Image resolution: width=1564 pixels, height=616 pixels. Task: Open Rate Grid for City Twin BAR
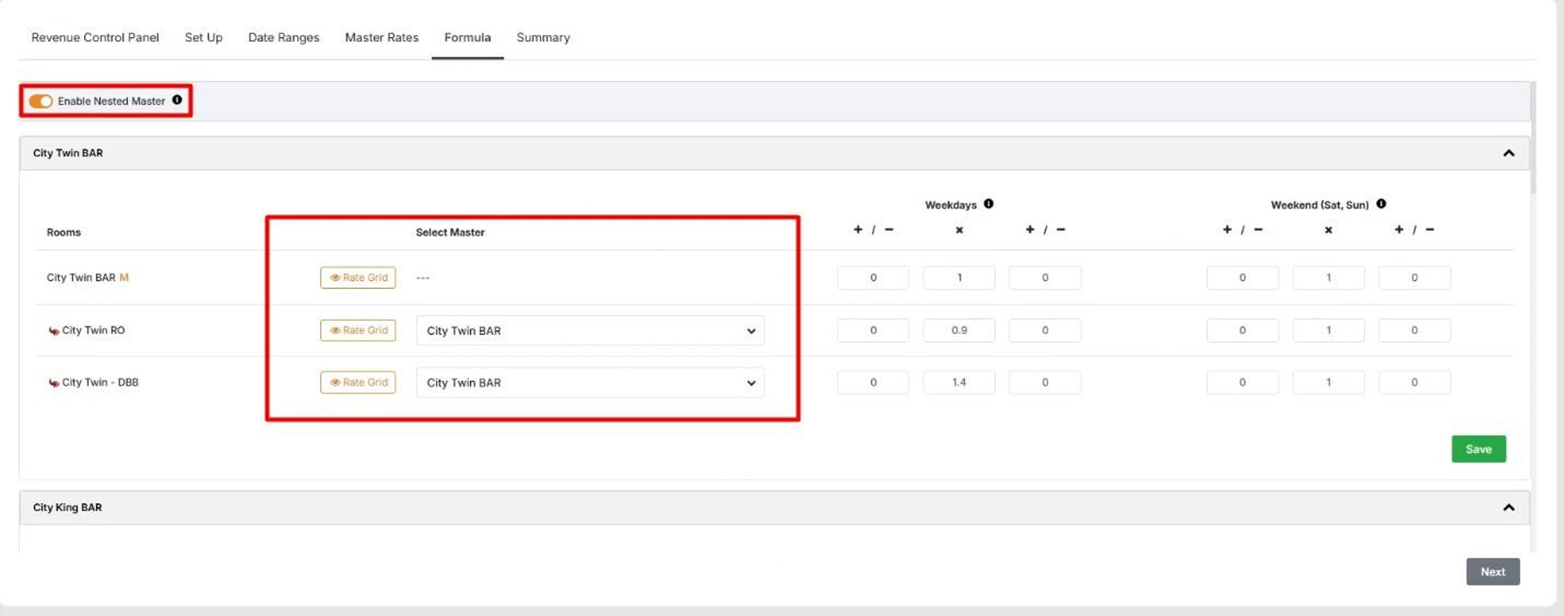(x=358, y=278)
